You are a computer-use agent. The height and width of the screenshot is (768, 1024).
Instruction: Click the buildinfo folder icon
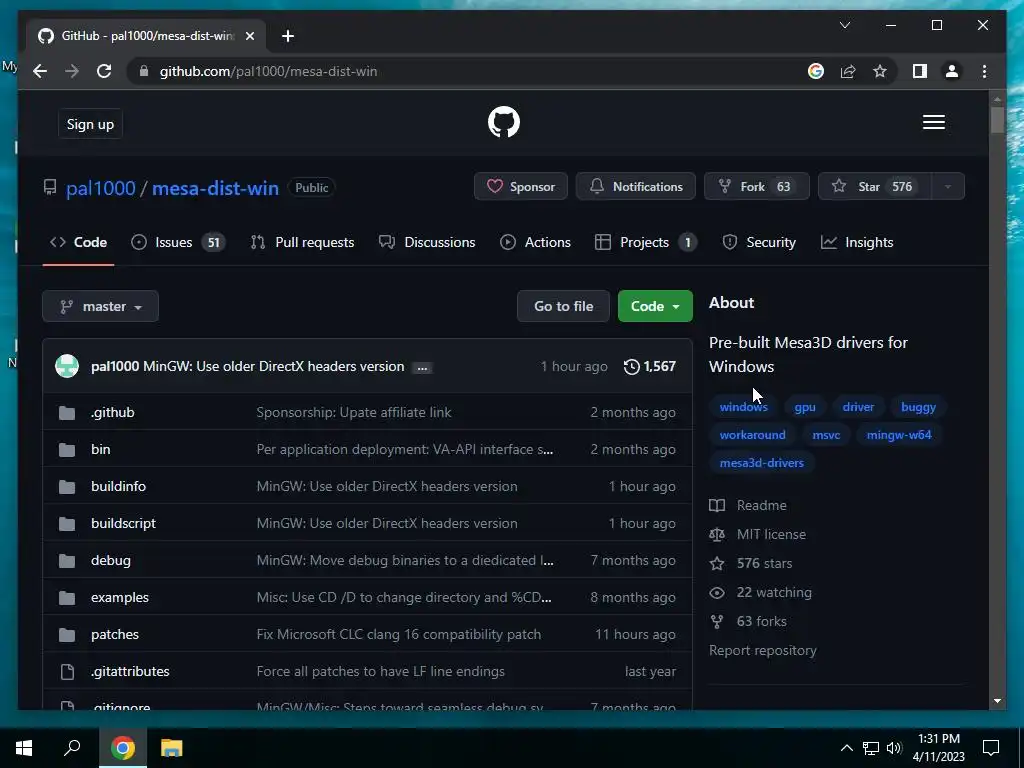point(67,487)
